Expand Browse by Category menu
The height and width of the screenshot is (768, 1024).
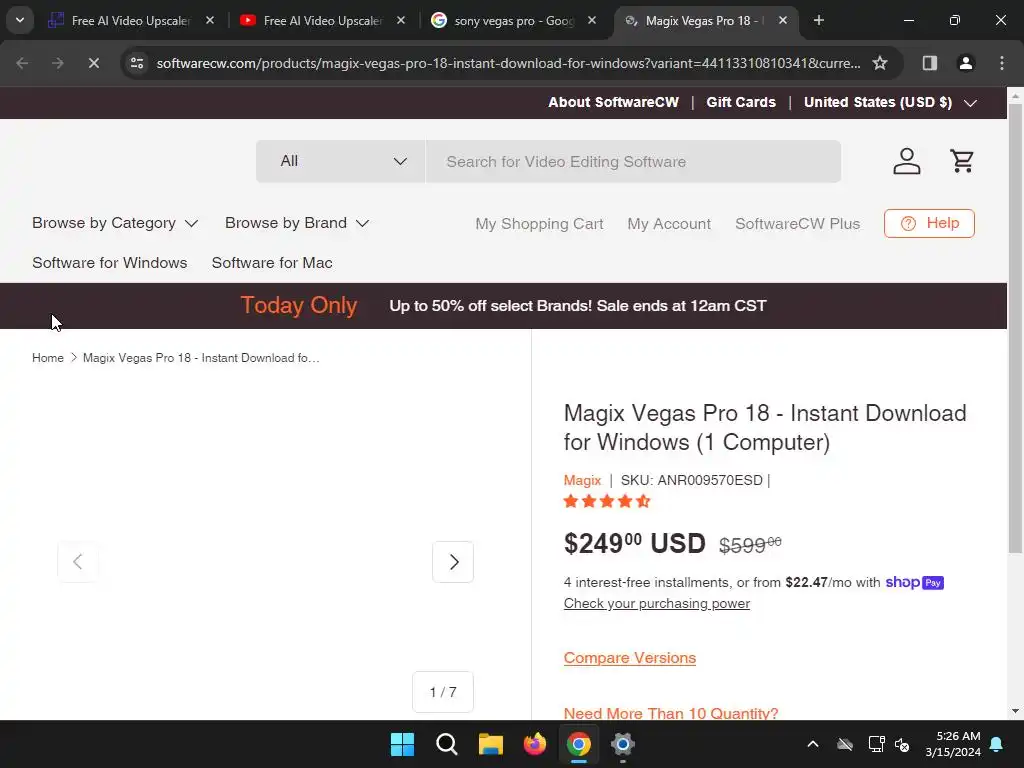pyautogui.click(x=115, y=223)
